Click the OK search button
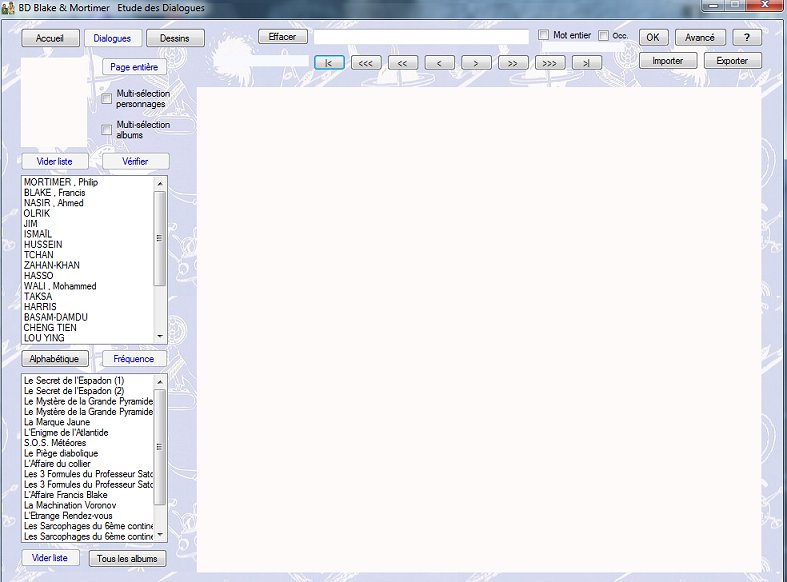Image resolution: width=787 pixels, height=582 pixels. [653, 38]
